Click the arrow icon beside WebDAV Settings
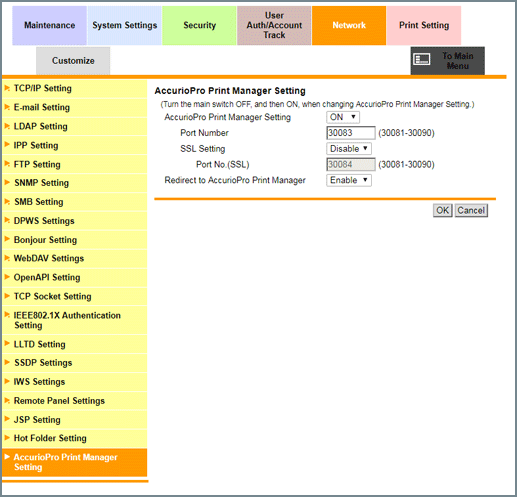This screenshot has height=497, width=517. [x=7, y=258]
